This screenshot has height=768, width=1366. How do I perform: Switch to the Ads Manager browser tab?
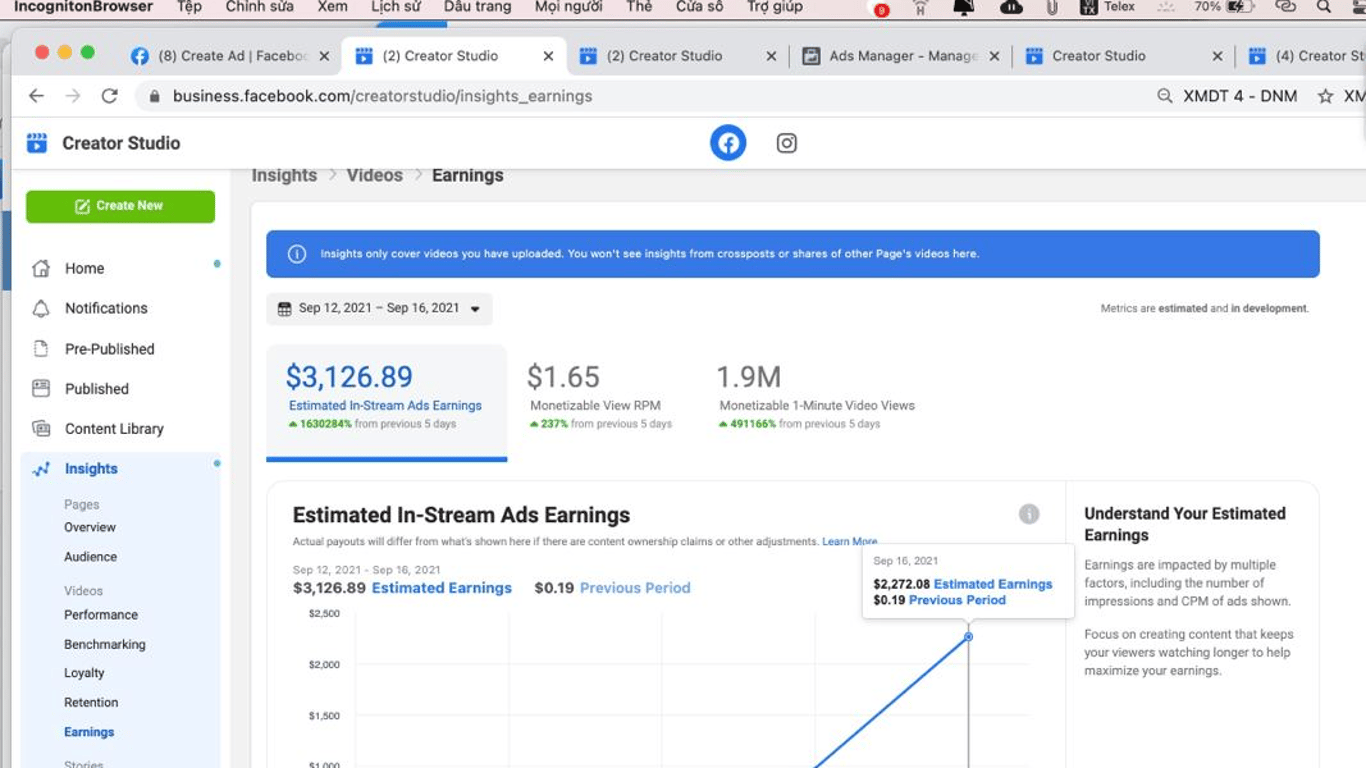(900, 56)
